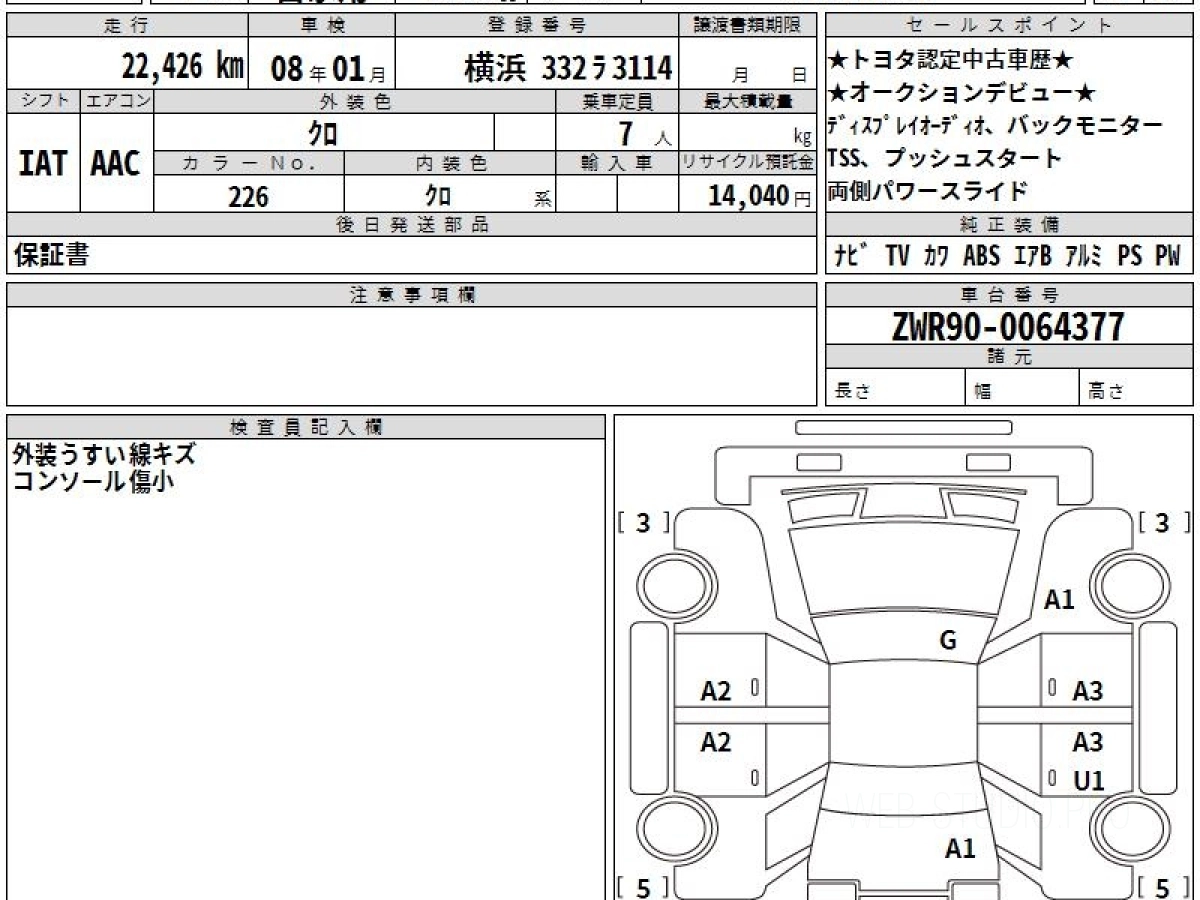Select the ★オークションデビュー★ line
This screenshot has height=900, width=1200.
coord(961,94)
